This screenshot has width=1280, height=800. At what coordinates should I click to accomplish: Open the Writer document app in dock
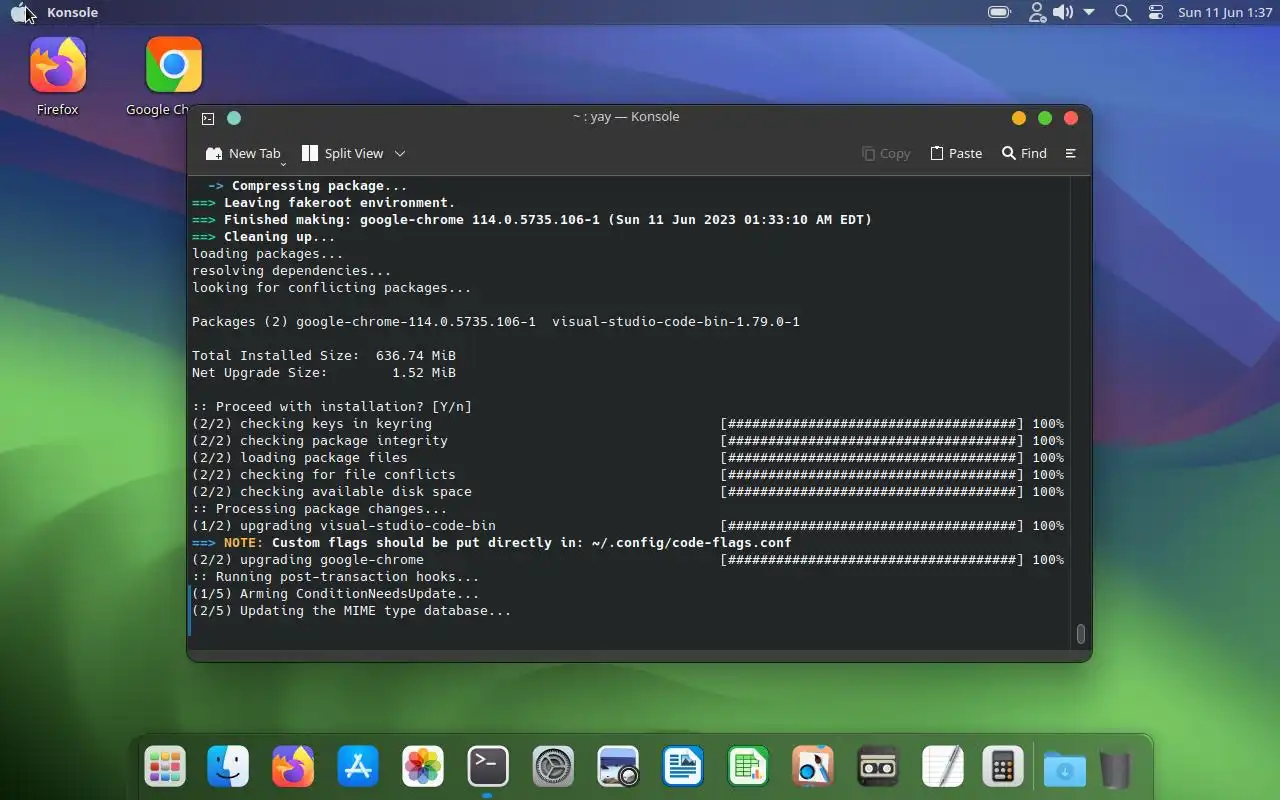tap(683, 768)
